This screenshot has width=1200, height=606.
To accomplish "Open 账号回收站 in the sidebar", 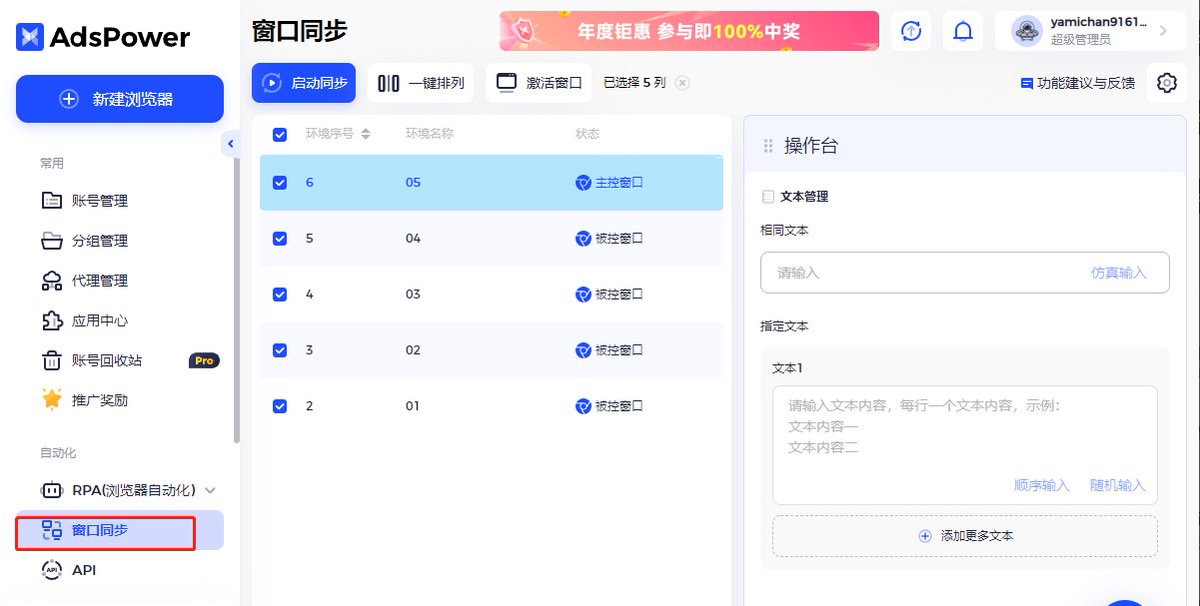I will (107, 360).
